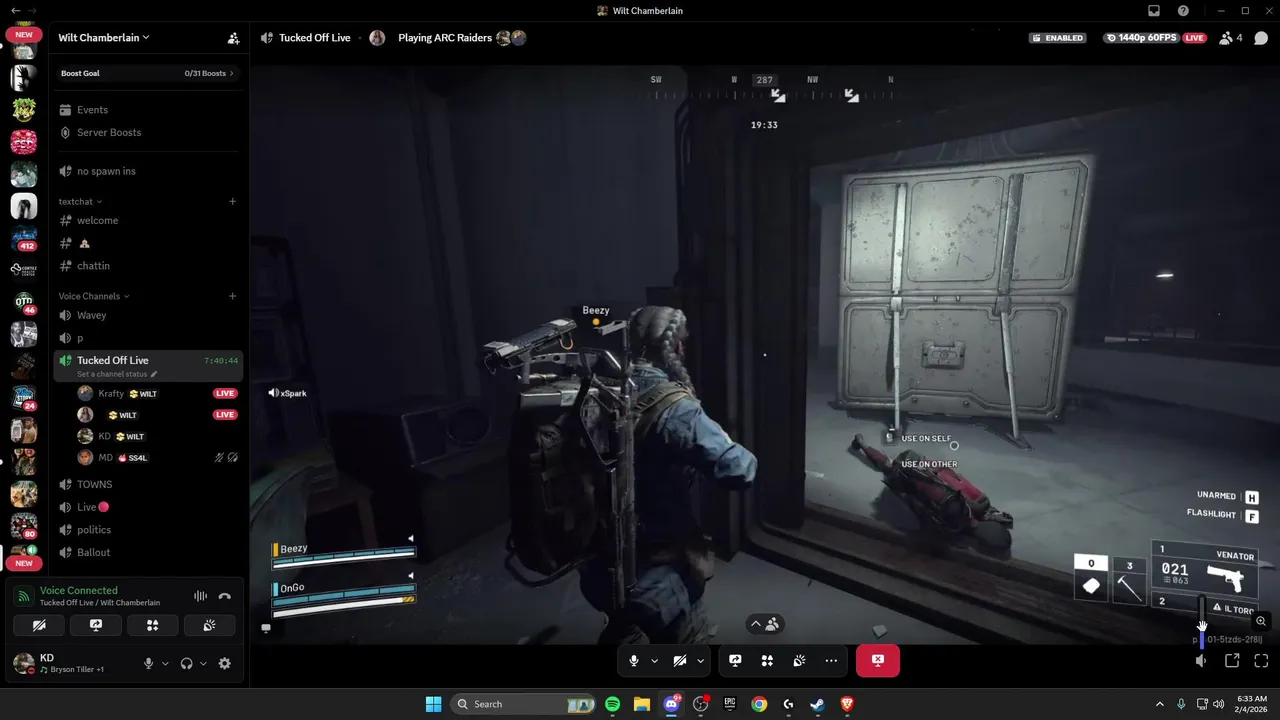
Task: Open more options ellipsis in stream controls
Action: coord(831,661)
